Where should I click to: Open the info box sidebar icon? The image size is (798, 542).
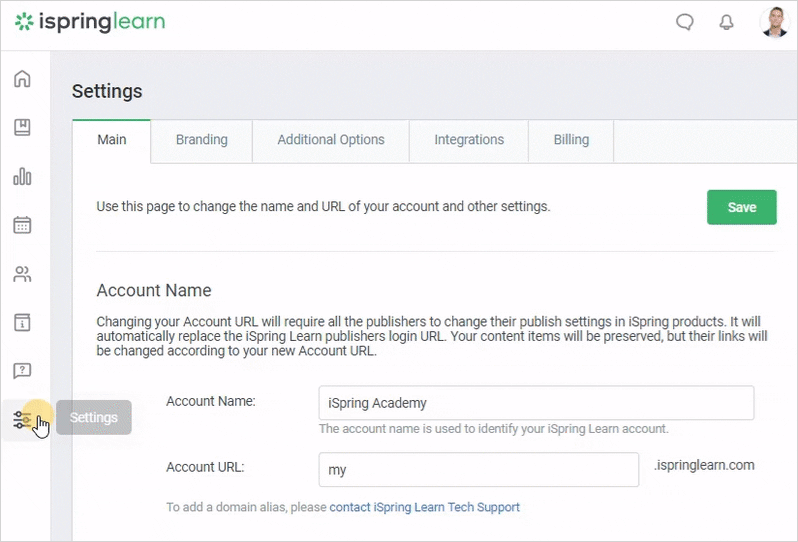[x=22, y=322]
